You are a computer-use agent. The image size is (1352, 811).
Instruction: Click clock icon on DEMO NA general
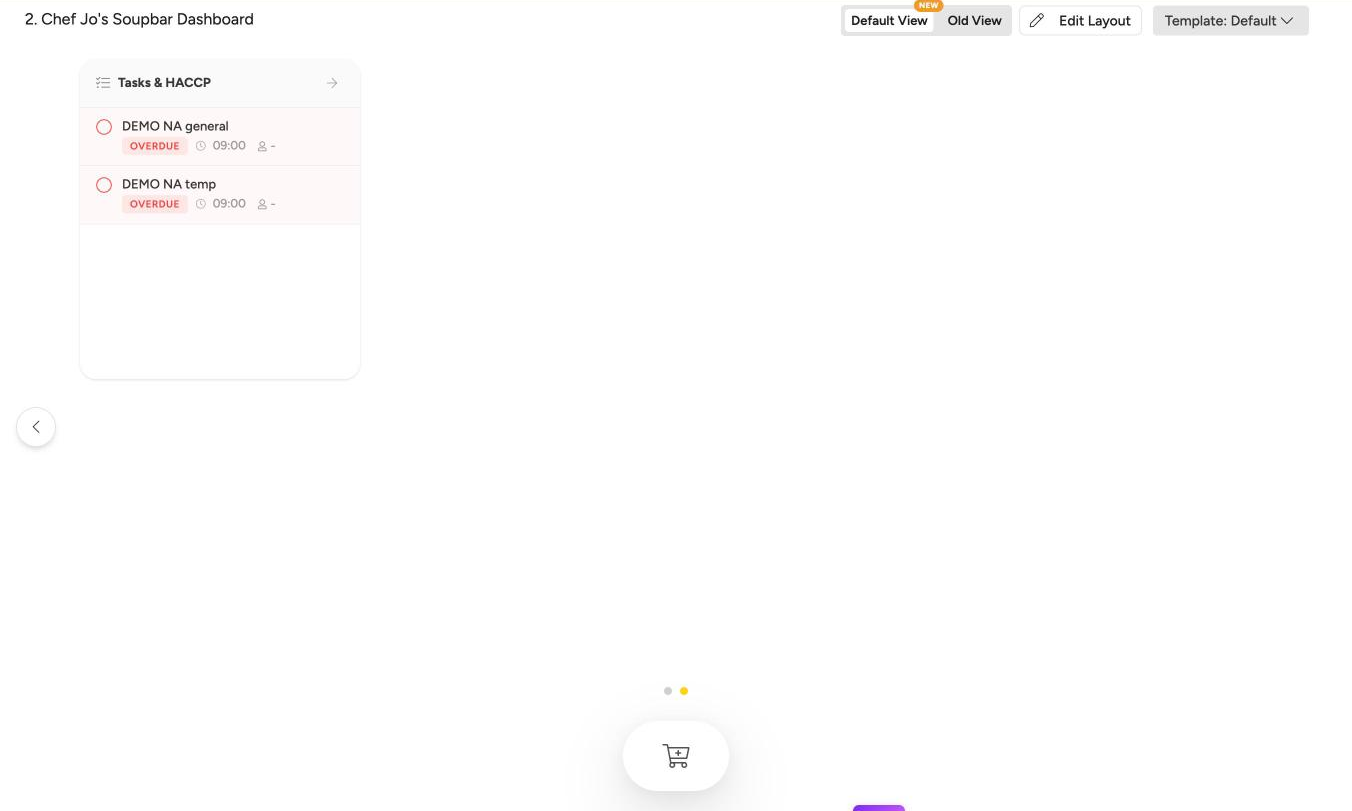201,146
